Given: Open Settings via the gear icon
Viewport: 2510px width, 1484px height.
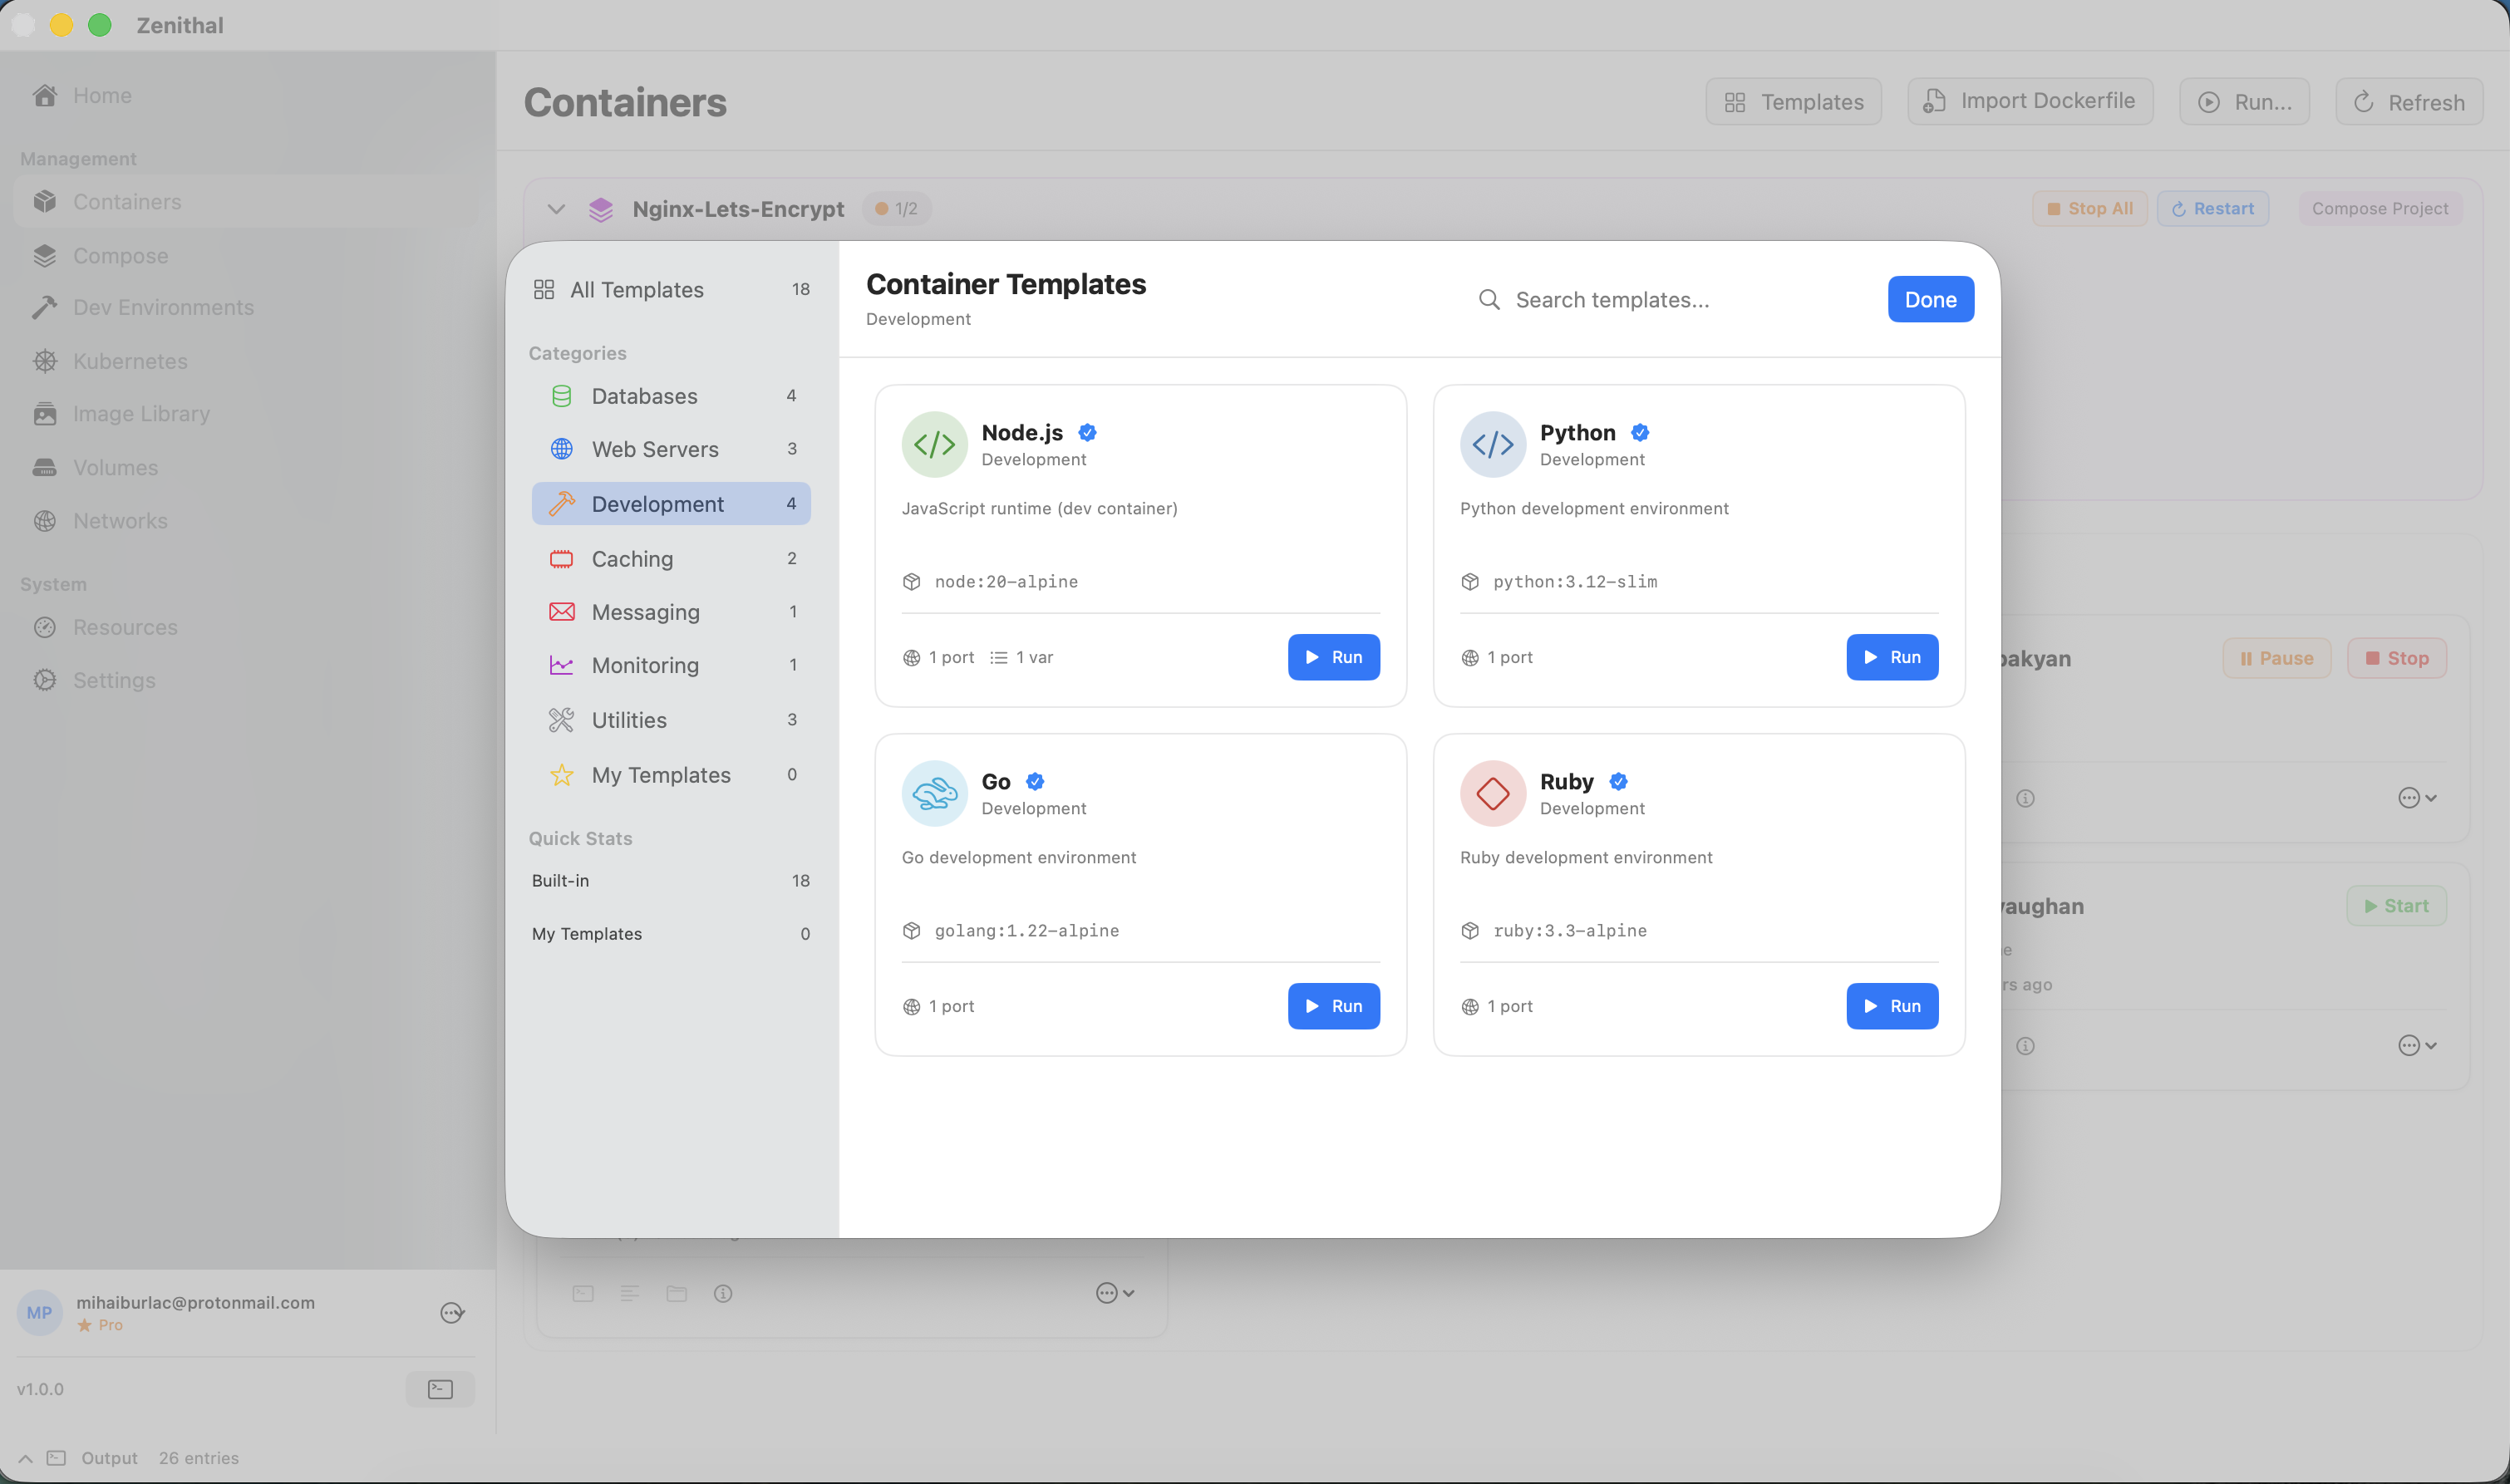Looking at the screenshot, I should click(x=46, y=680).
